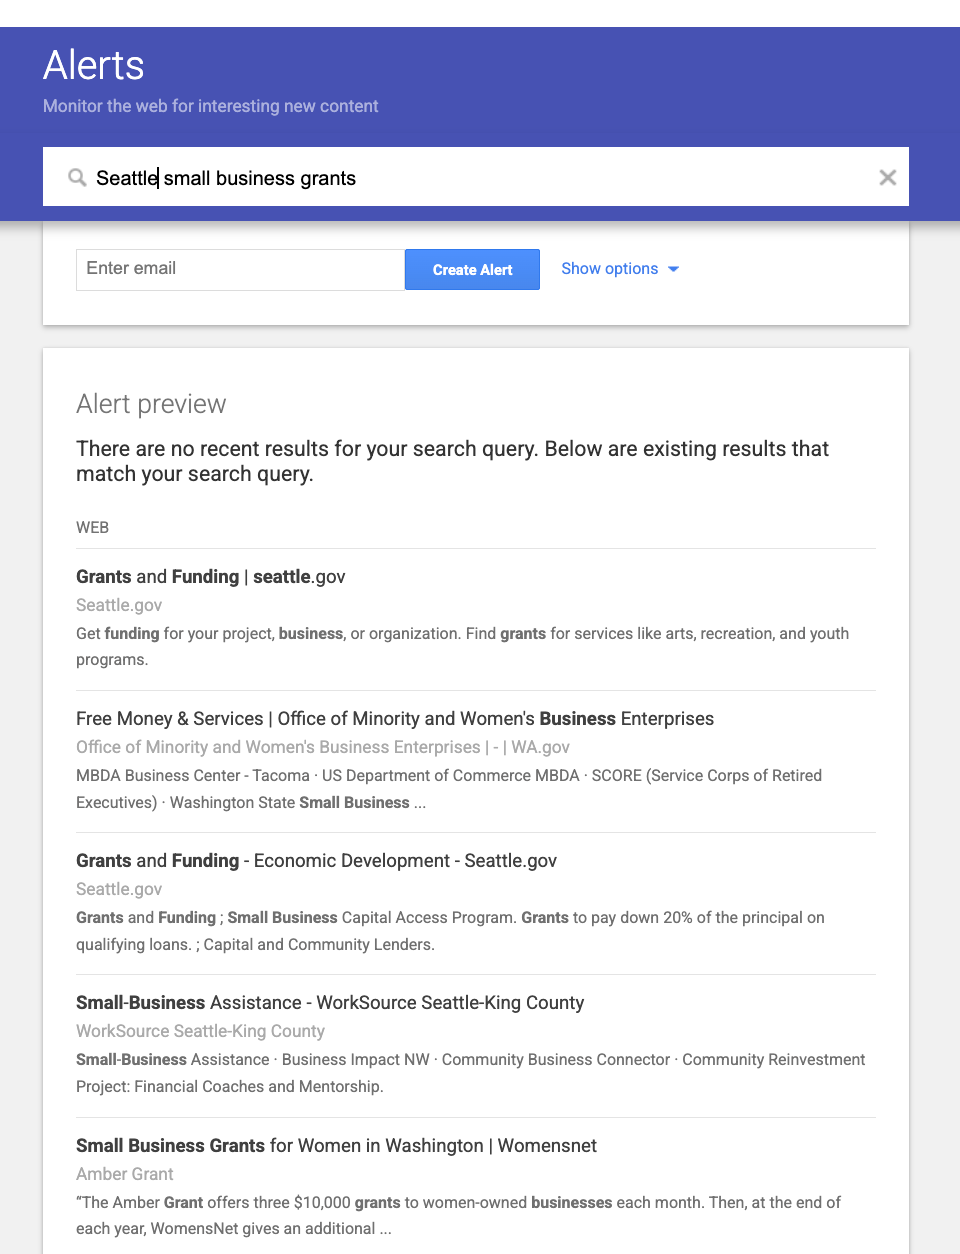Click the Amber Grant source label
The width and height of the screenshot is (960, 1254).
(125, 1174)
